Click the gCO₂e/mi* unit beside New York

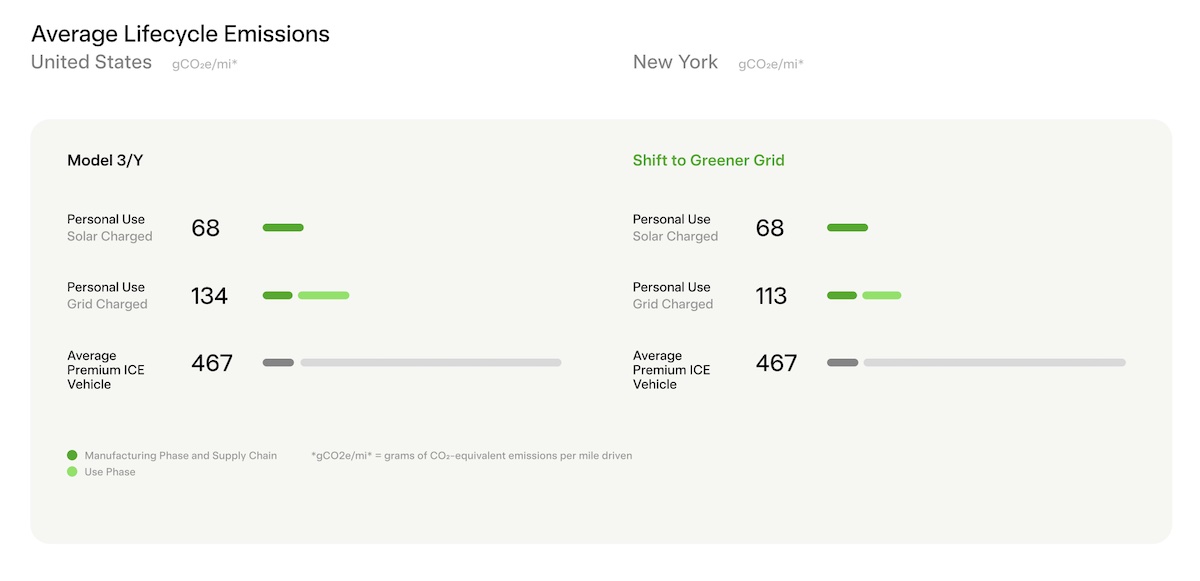click(x=771, y=65)
